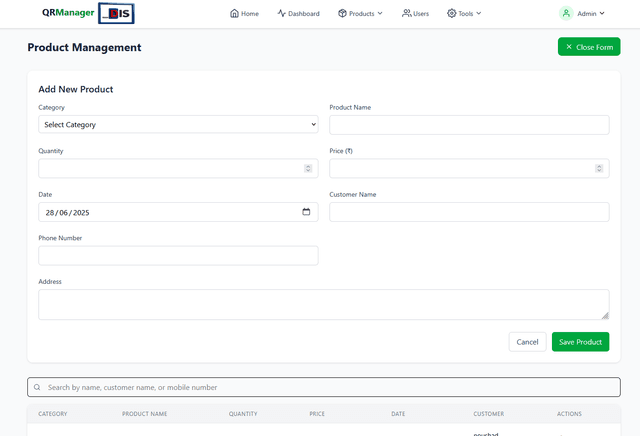Focus the Product Name input field
Viewport: 640px width, 436px height.
pyautogui.click(x=469, y=125)
